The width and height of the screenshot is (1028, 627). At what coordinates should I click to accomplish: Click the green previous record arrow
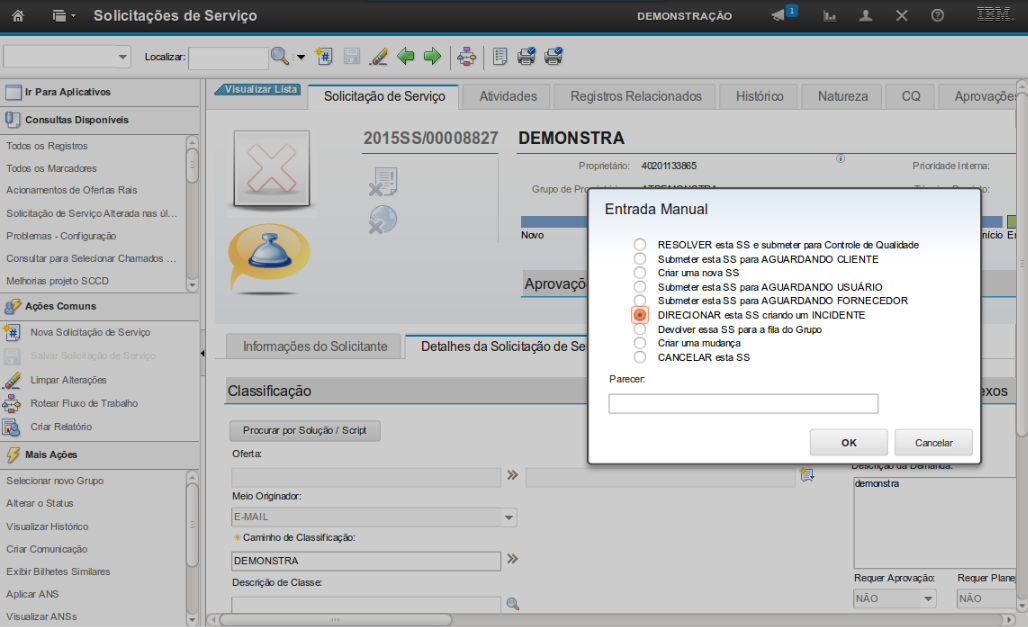tap(406, 57)
